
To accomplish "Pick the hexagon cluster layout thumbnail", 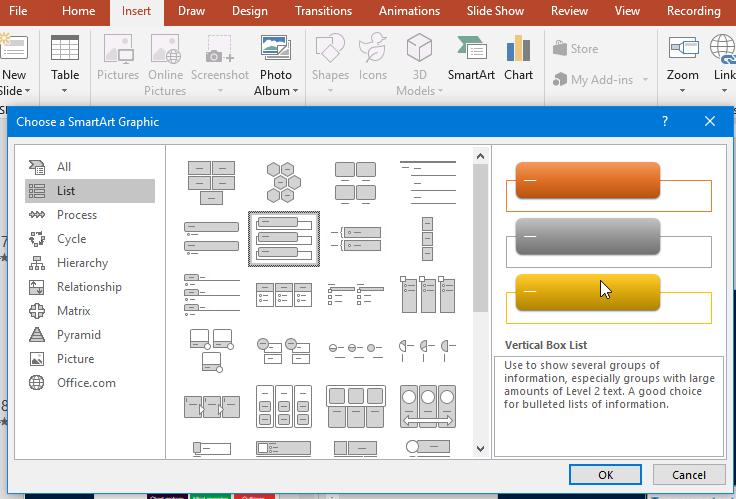I will [284, 183].
